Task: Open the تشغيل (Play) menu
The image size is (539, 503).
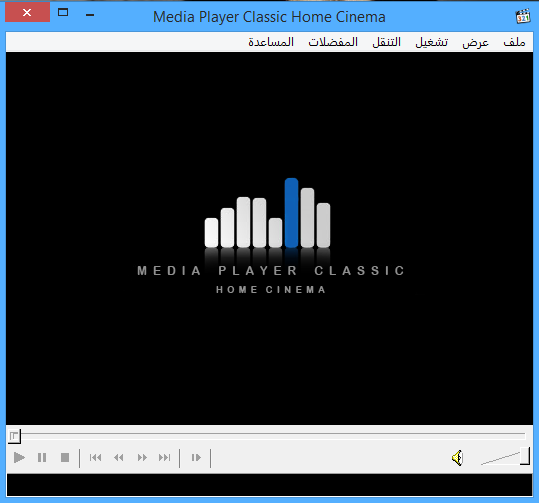Action: click(x=432, y=42)
